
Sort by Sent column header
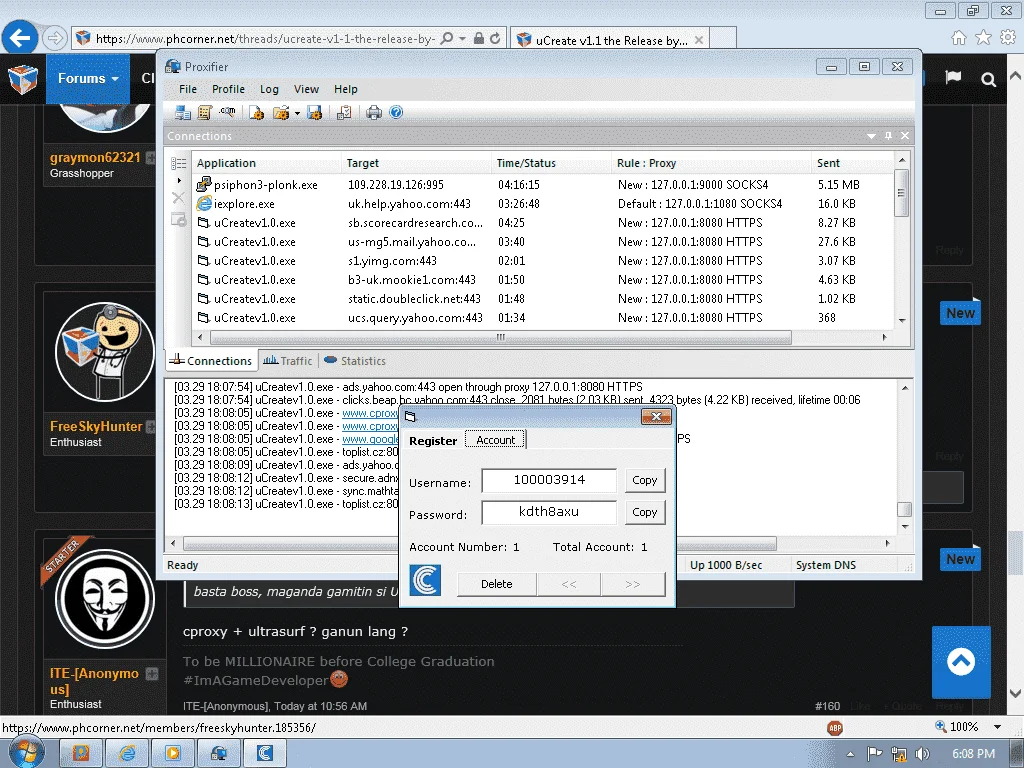coord(852,163)
